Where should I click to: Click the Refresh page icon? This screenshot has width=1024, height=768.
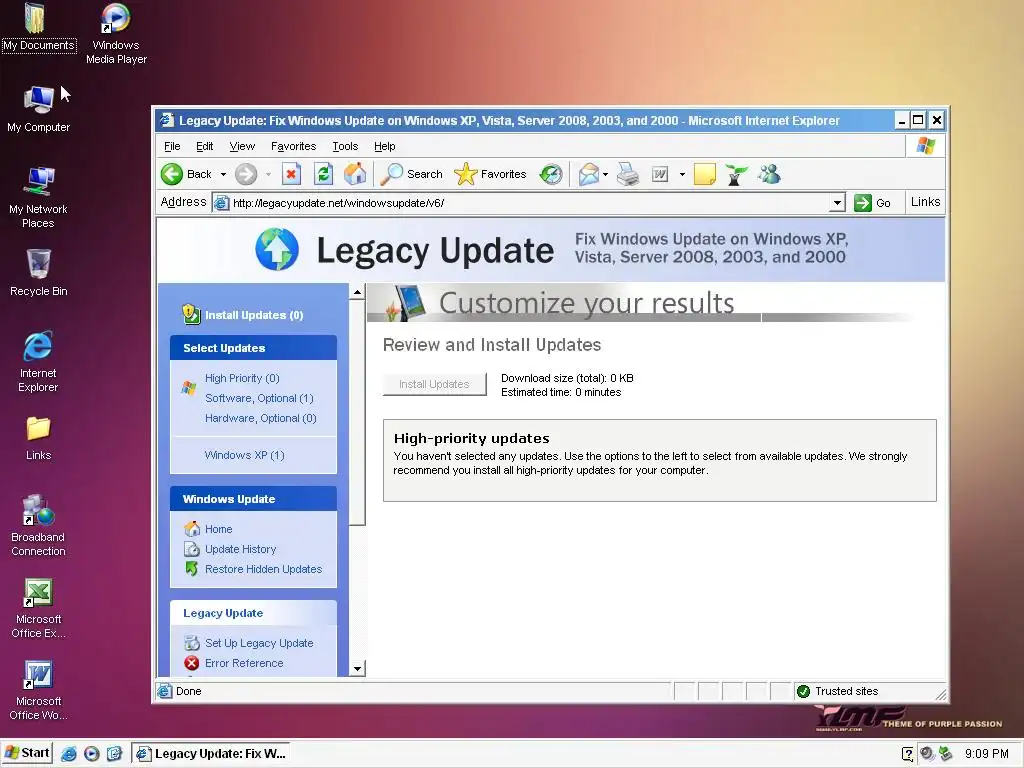point(323,174)
